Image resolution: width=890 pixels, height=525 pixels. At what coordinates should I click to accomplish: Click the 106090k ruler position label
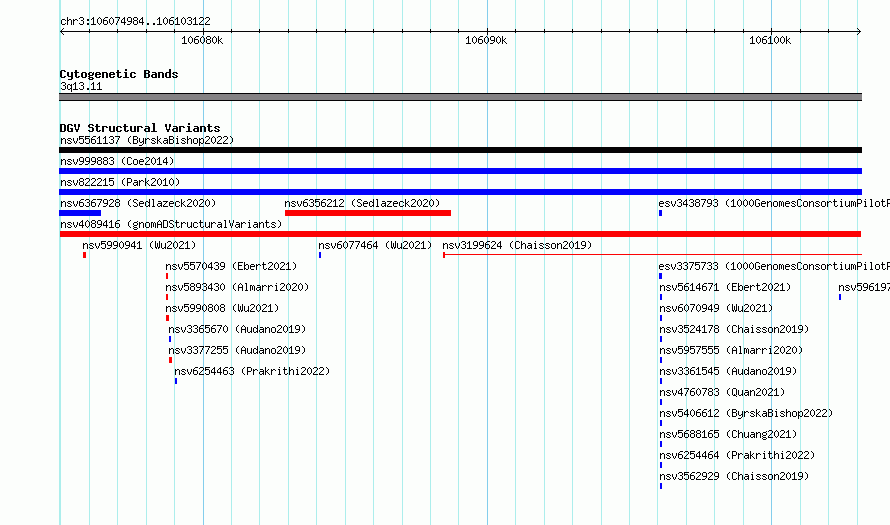coord(486,40)
